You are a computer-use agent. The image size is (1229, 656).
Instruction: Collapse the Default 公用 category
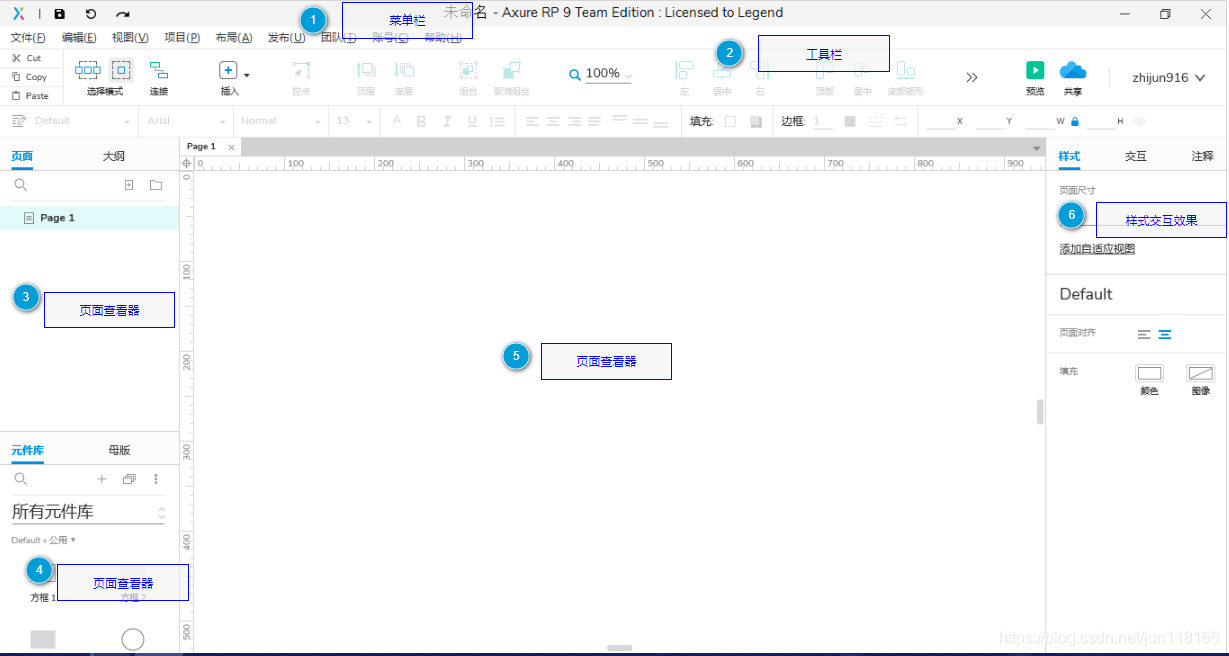(x=44, y=540)
